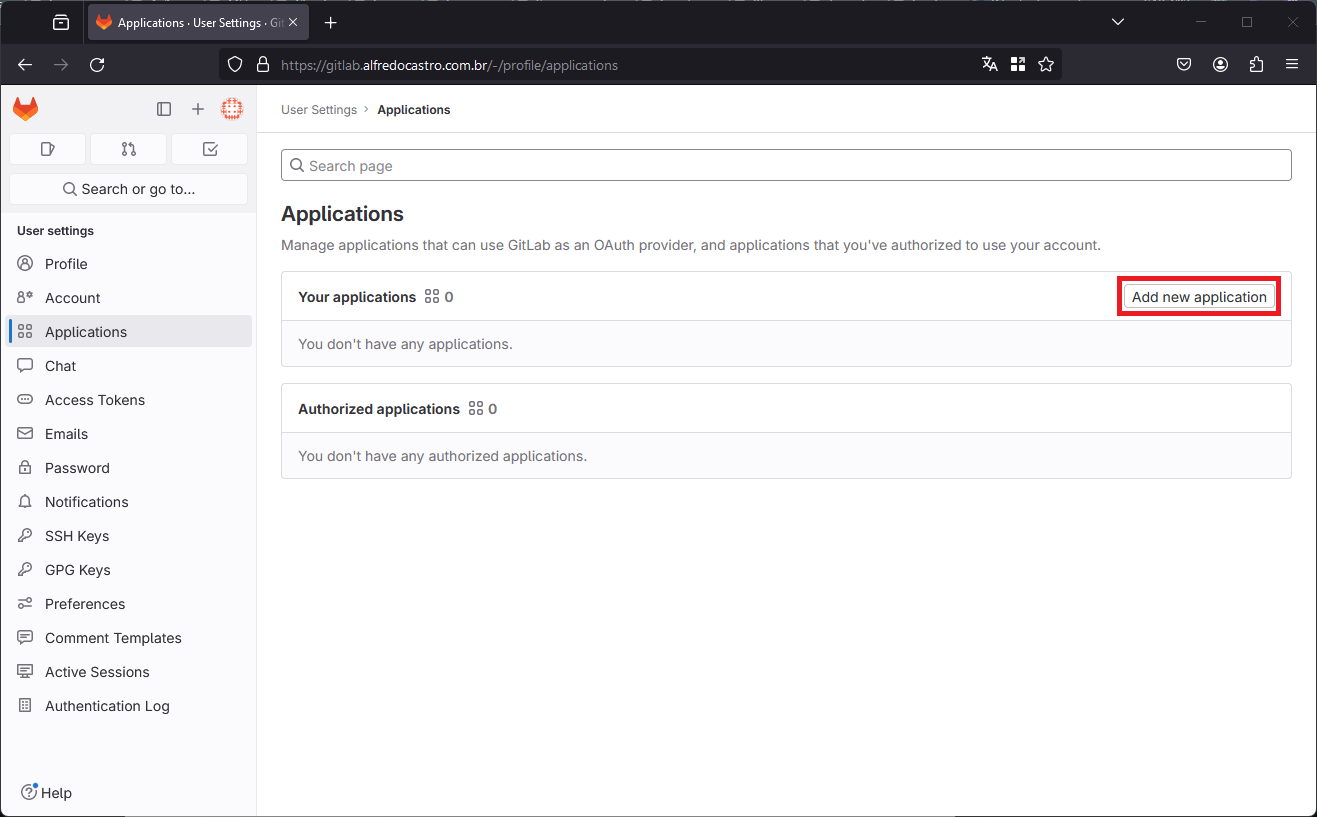Open Password settings
Viewport: 1317px width, 817px height.
point(129,468)
